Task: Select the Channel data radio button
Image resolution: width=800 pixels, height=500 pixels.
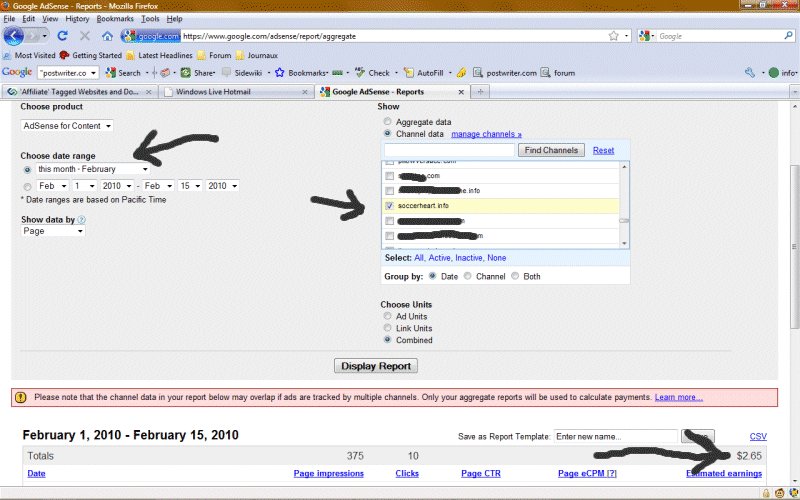Action: (387, 133)
